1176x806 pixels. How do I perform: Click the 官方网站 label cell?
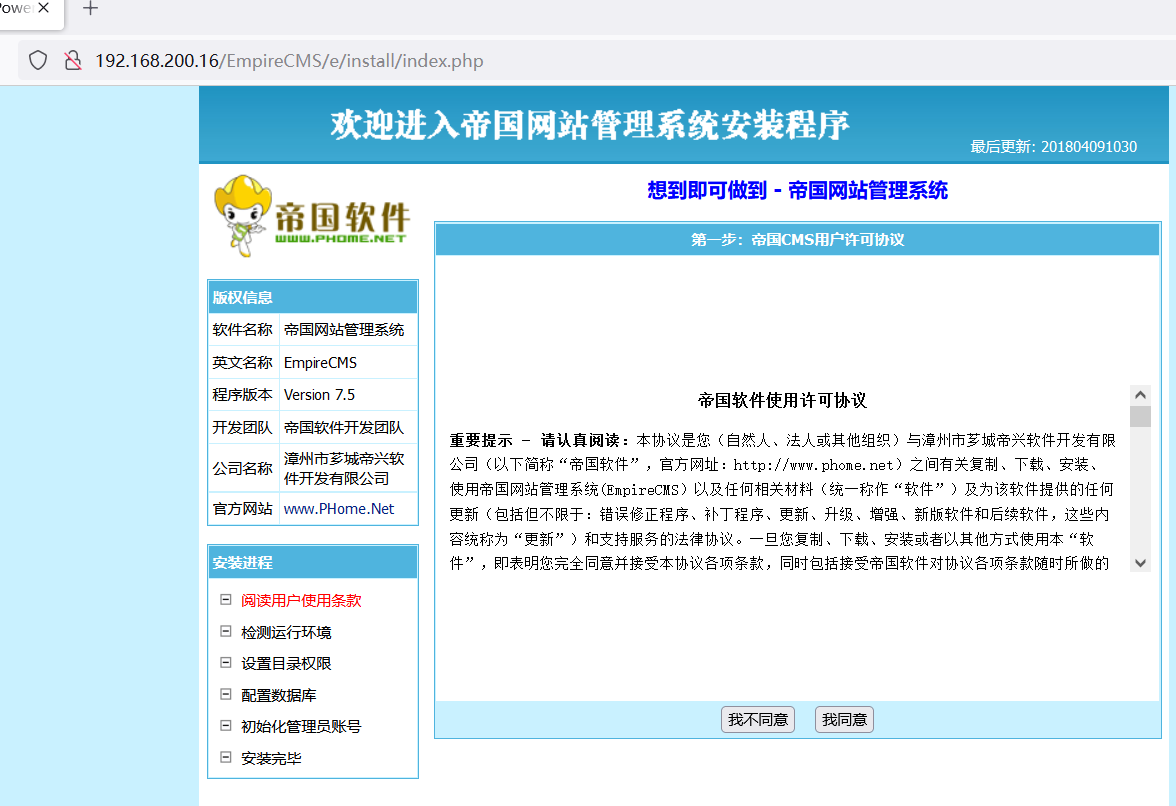(x=243, y=508)
